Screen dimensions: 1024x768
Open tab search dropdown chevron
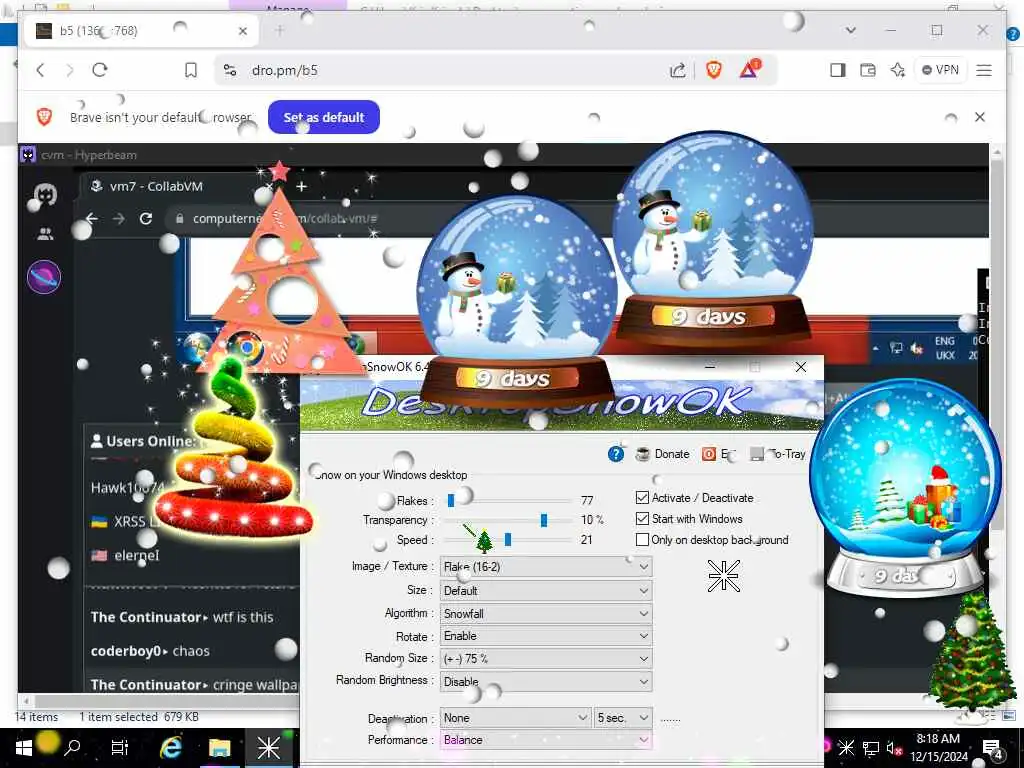(850, 30)
